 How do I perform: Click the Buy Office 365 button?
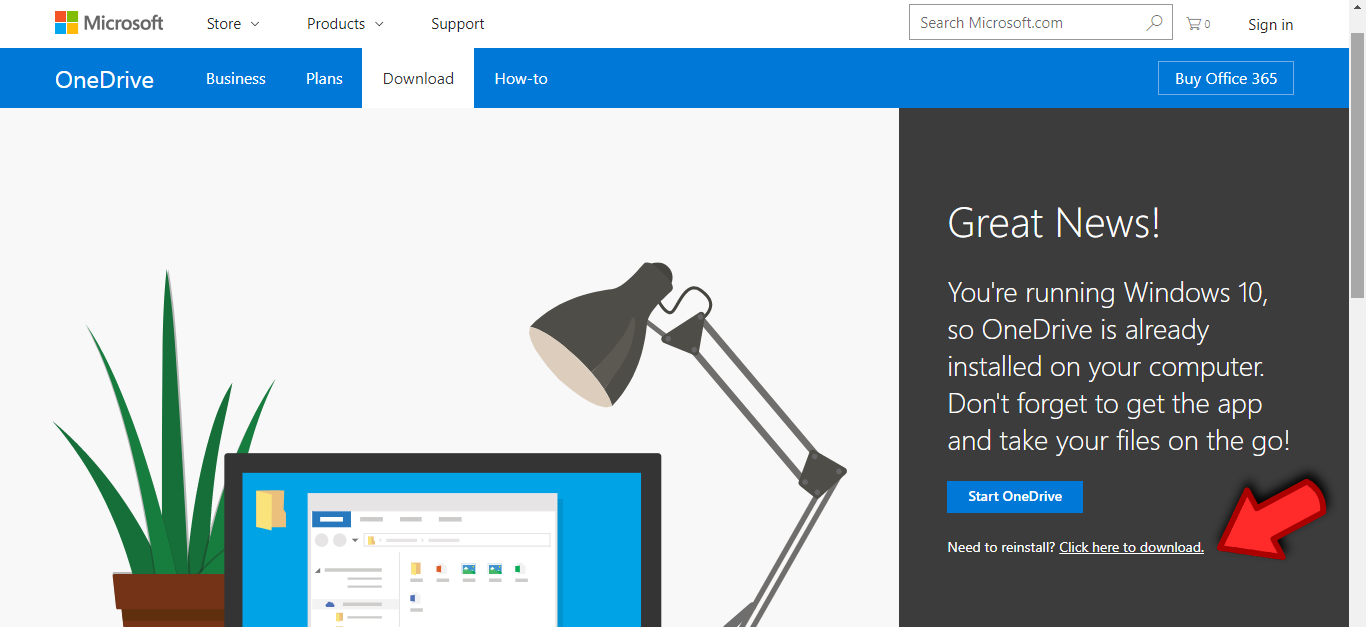(1226, 78)
